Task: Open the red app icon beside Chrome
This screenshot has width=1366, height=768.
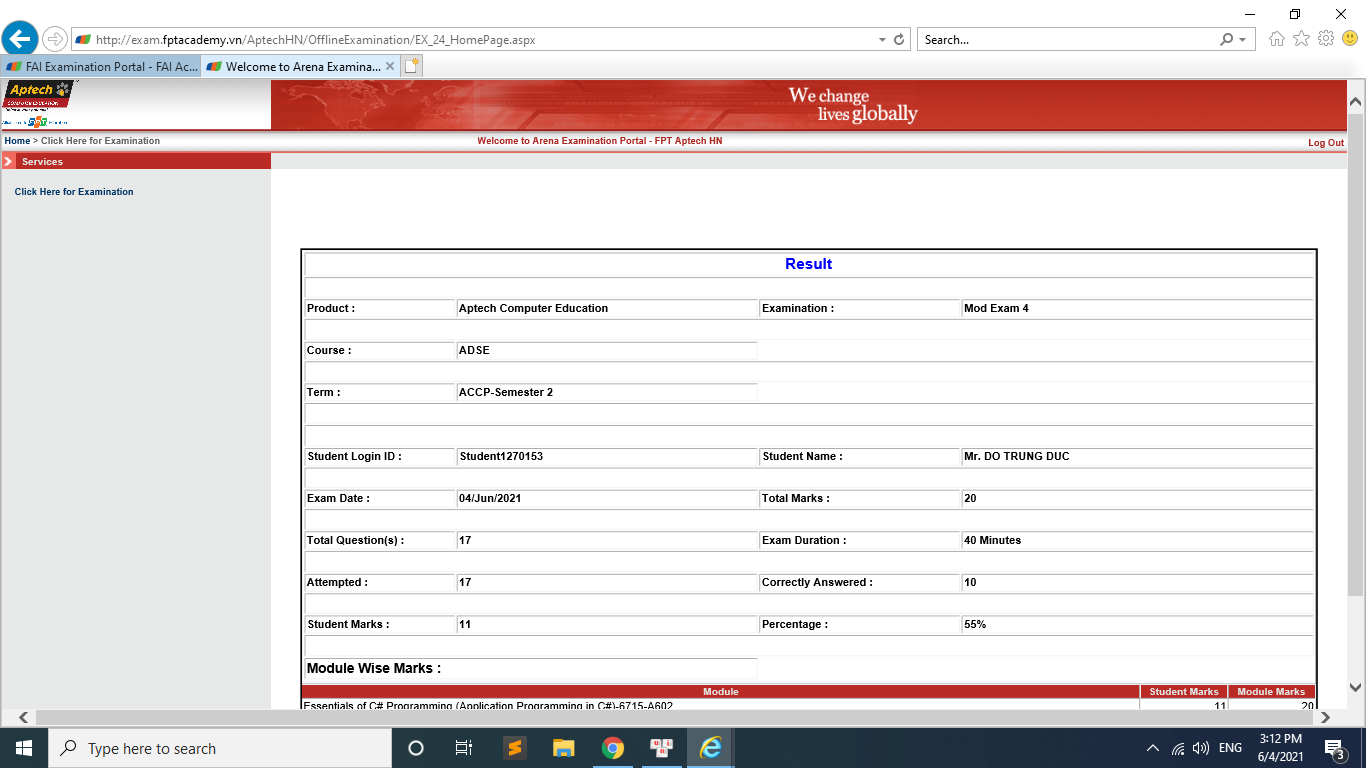Action: click(x=661, y=748)
